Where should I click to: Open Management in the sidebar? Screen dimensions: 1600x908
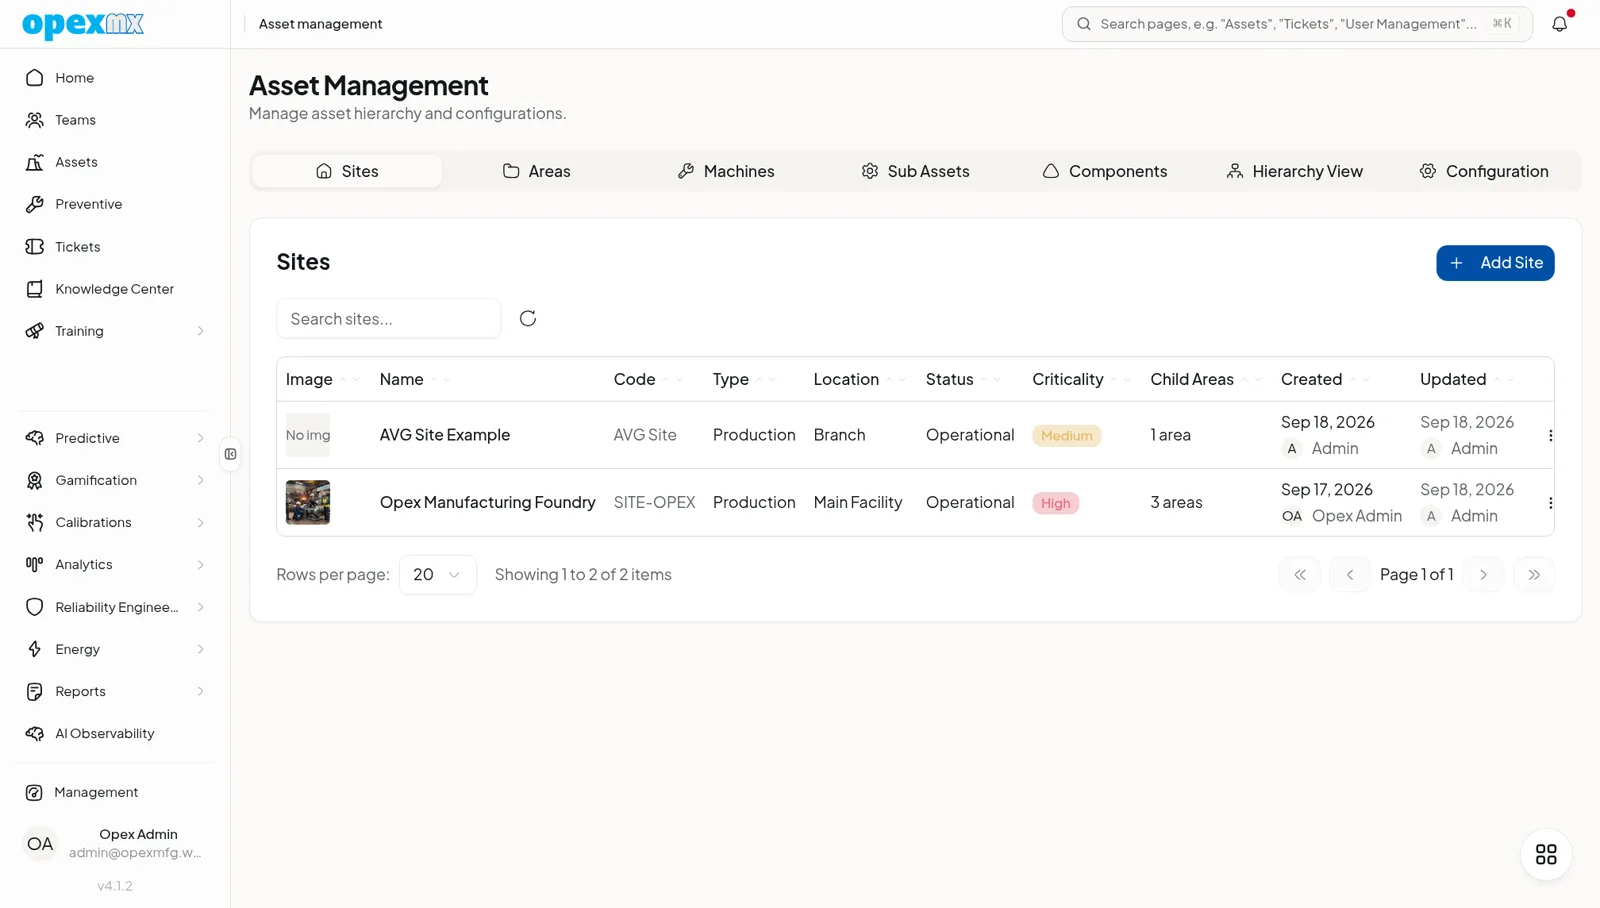[x=115, y=792]
